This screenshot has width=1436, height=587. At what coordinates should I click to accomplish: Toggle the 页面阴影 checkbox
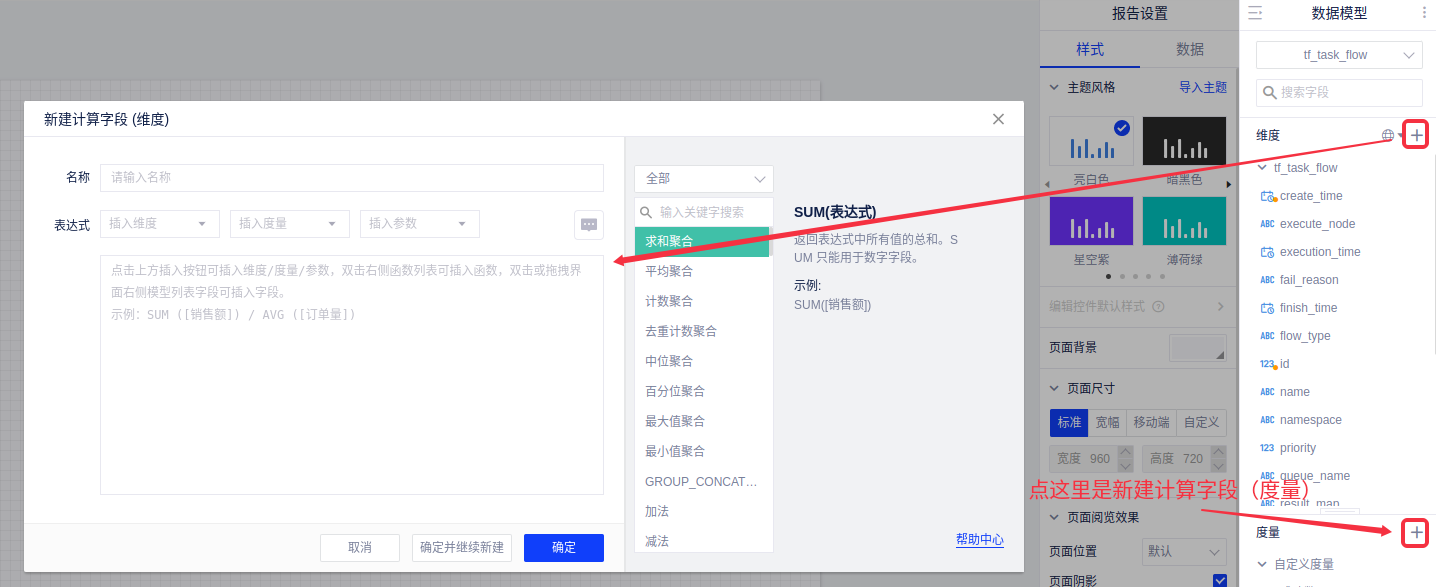[1219, 581]
